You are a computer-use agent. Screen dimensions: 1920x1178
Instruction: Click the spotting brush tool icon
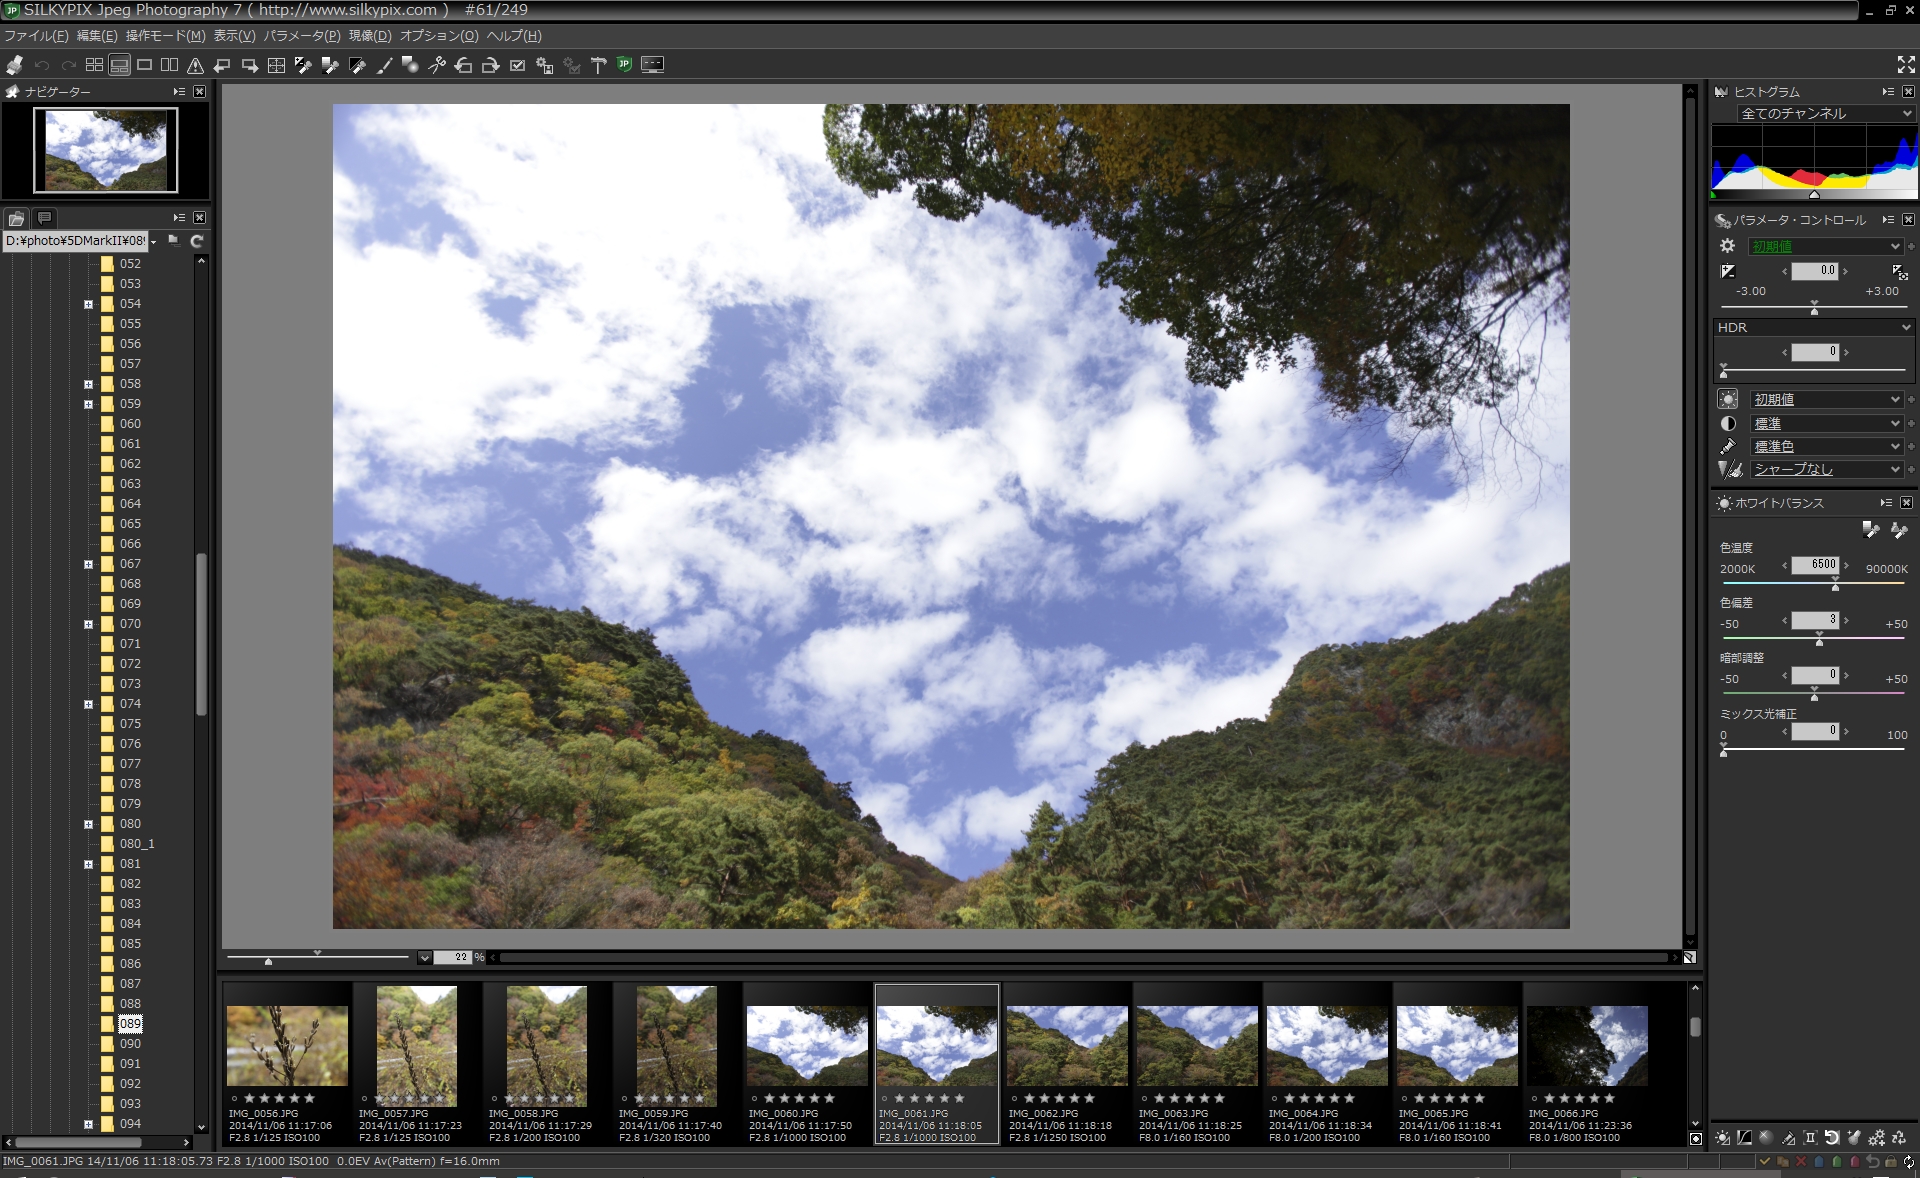tap(384, 65)
